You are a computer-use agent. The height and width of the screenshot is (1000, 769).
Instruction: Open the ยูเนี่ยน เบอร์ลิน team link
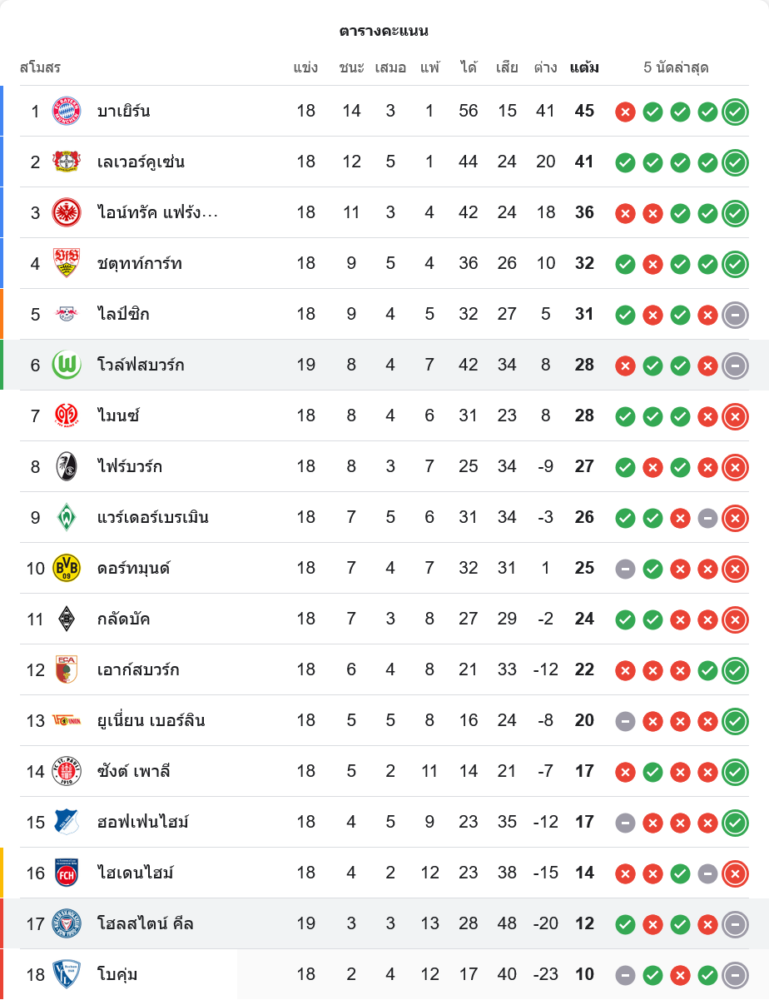click(151, 720)
